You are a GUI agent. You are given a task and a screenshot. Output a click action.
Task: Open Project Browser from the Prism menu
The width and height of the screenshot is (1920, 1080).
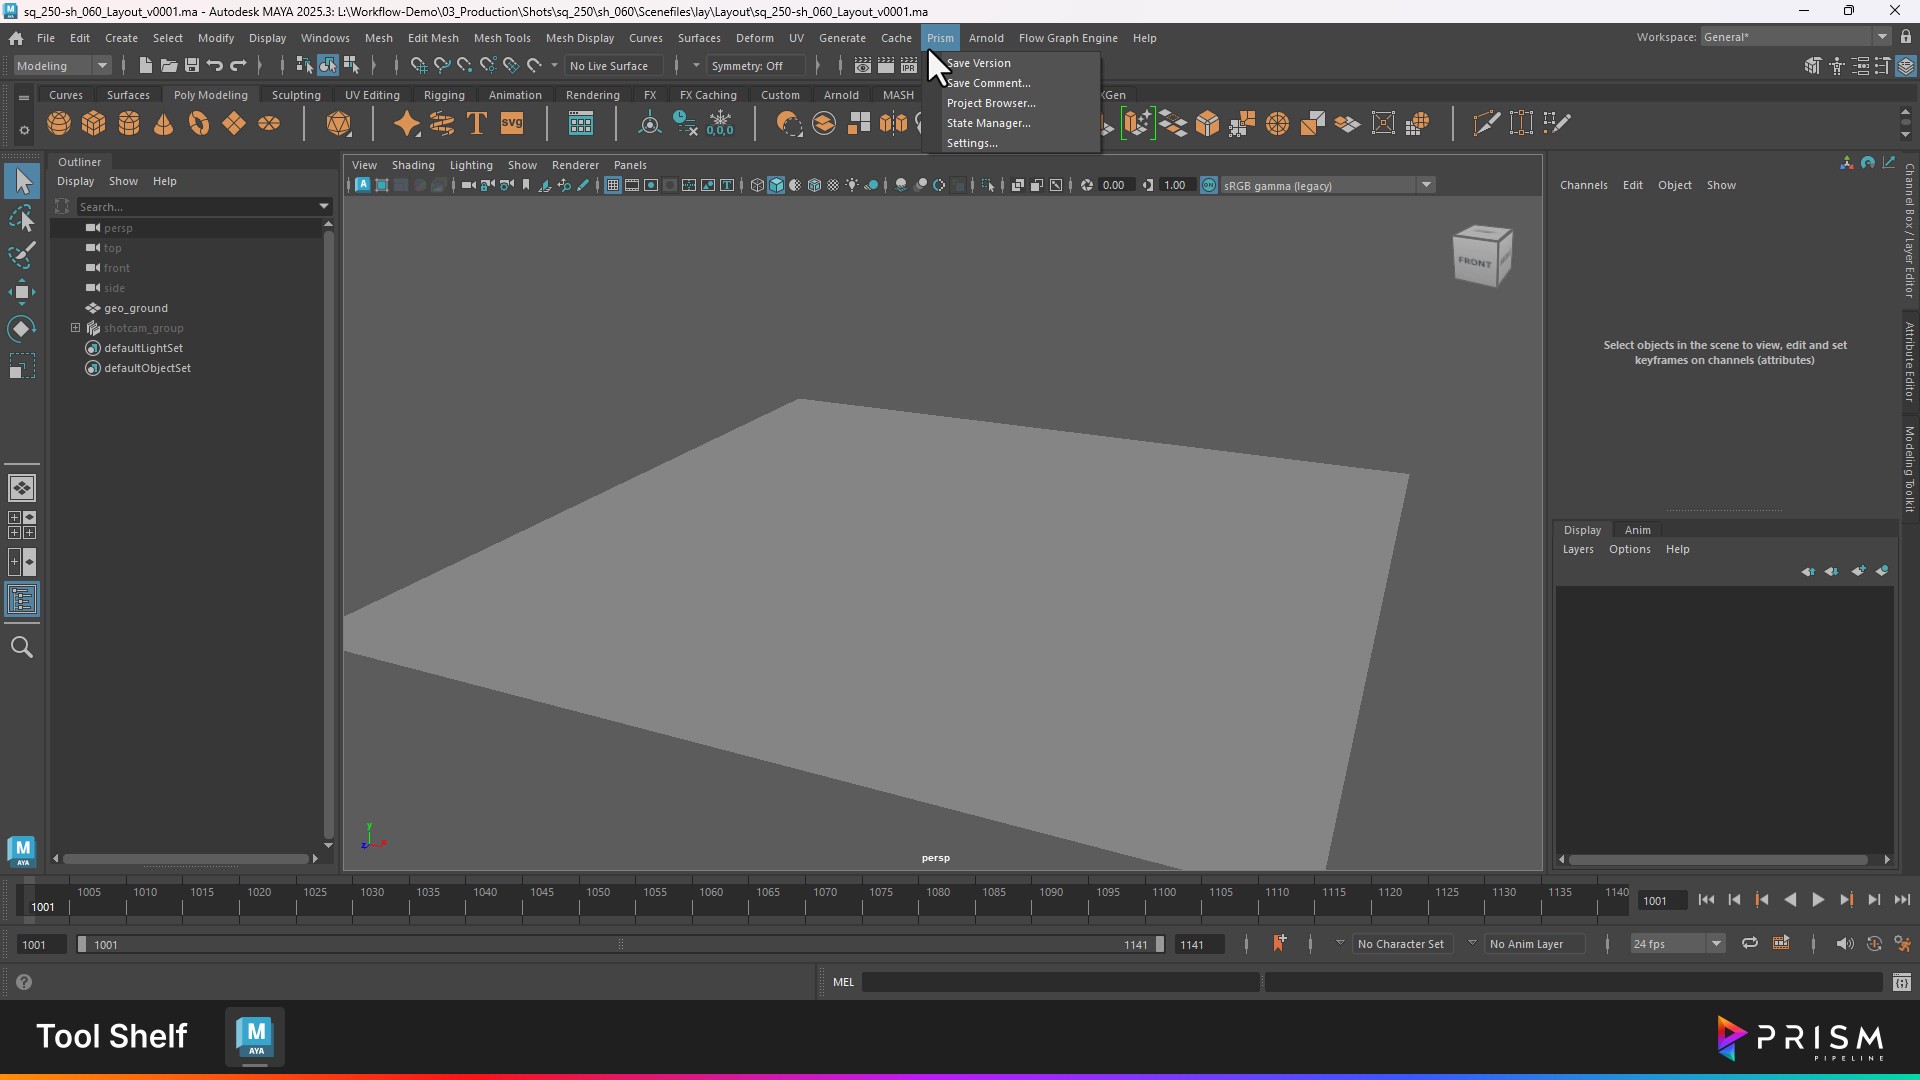pos(991,103)
